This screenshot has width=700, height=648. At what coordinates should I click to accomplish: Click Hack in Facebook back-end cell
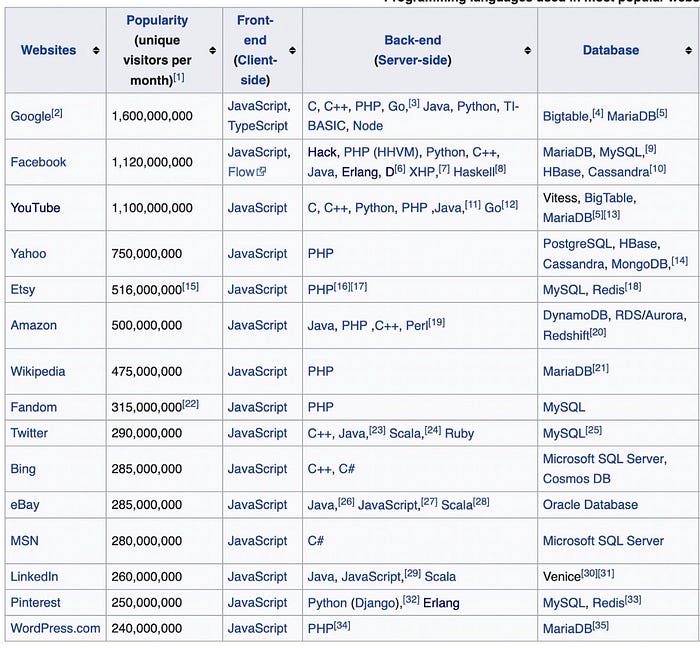coord(322,152)
